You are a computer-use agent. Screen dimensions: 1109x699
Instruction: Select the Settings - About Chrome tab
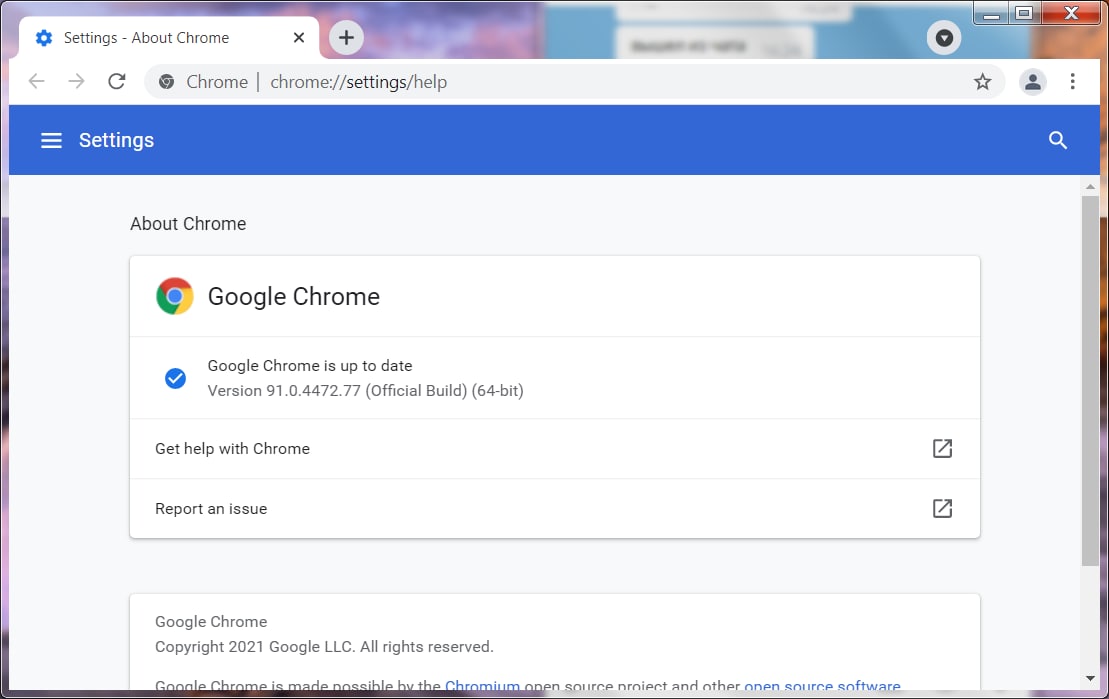pos(168,38)
